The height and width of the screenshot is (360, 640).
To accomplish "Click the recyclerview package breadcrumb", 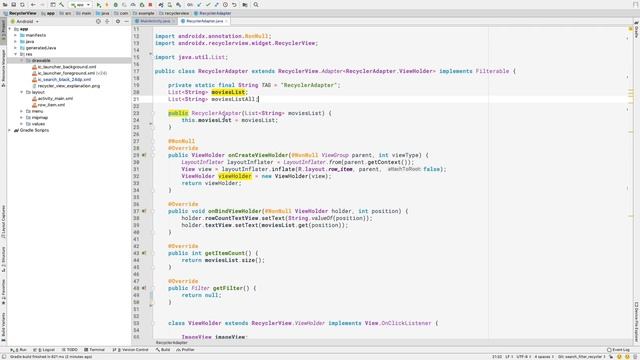I will [174, 13].
